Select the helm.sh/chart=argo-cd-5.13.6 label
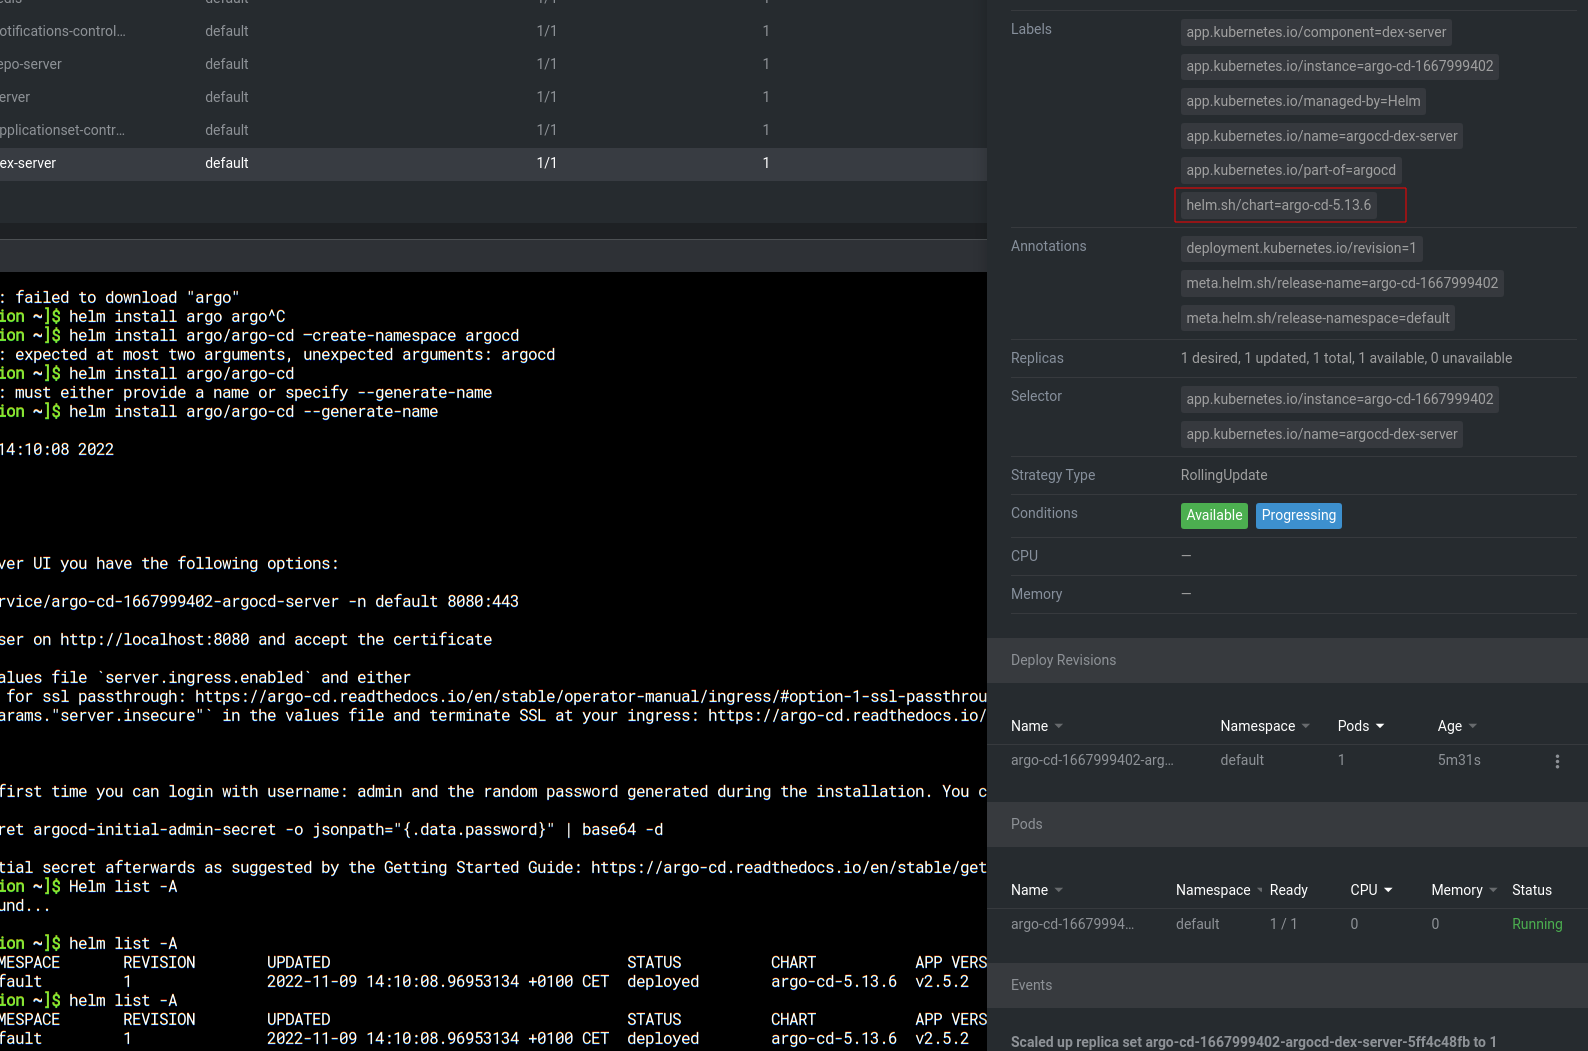The image size is (1588, 1051). click(1278, 205)
